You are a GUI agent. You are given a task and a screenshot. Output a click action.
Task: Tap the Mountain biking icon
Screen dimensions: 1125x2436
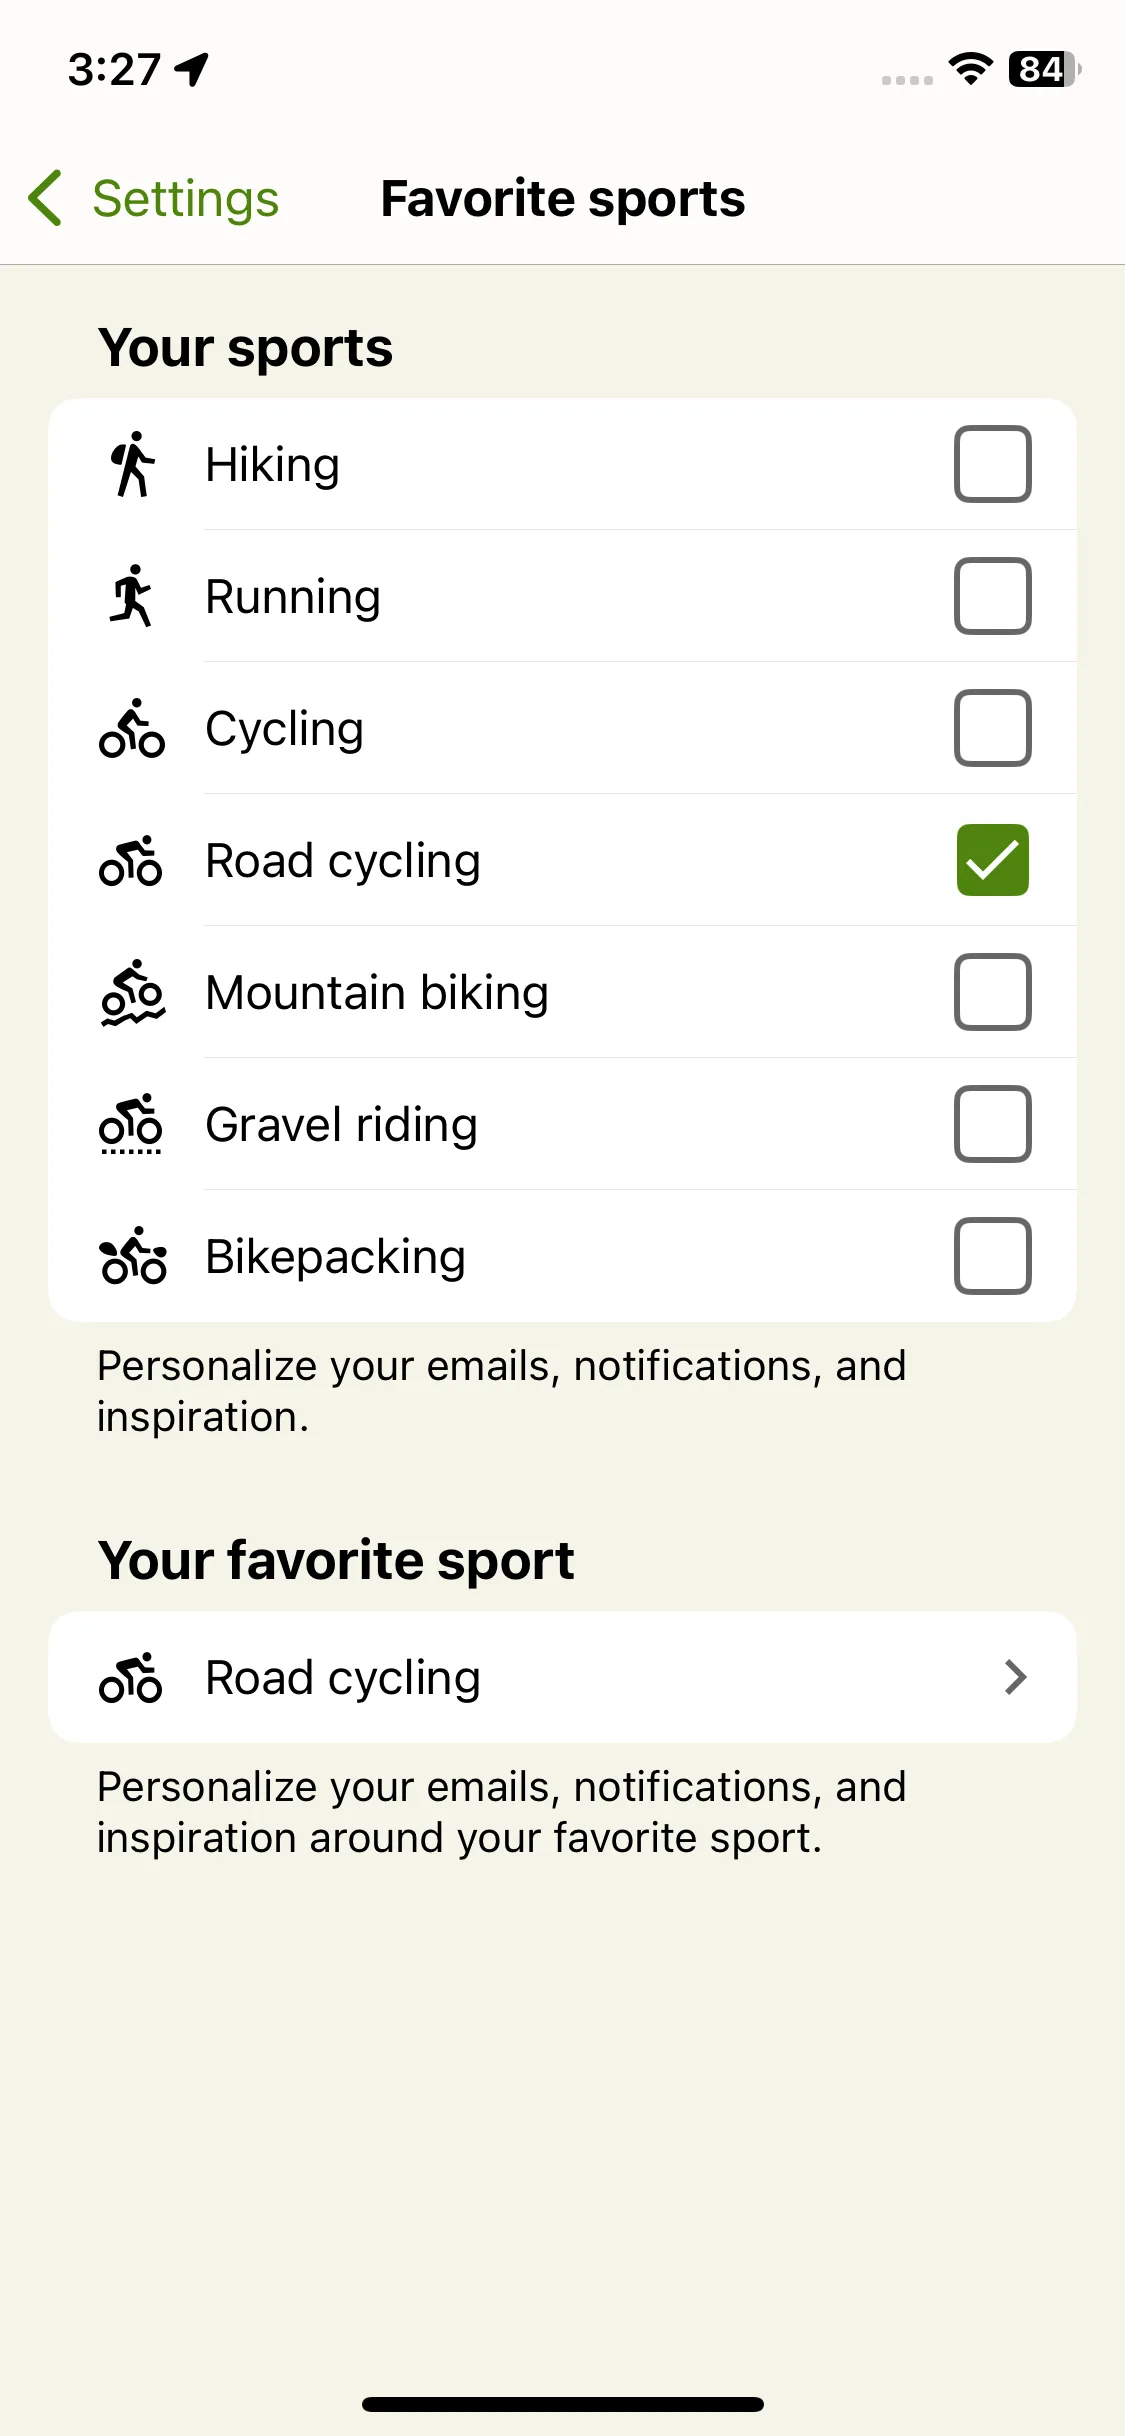(x=132, y=992)
